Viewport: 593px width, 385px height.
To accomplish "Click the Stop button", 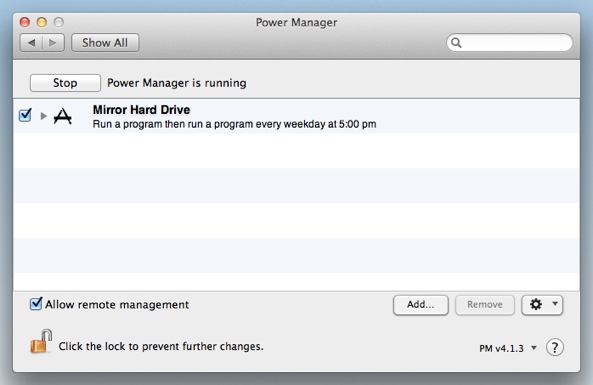I will [x=65, y=83].
